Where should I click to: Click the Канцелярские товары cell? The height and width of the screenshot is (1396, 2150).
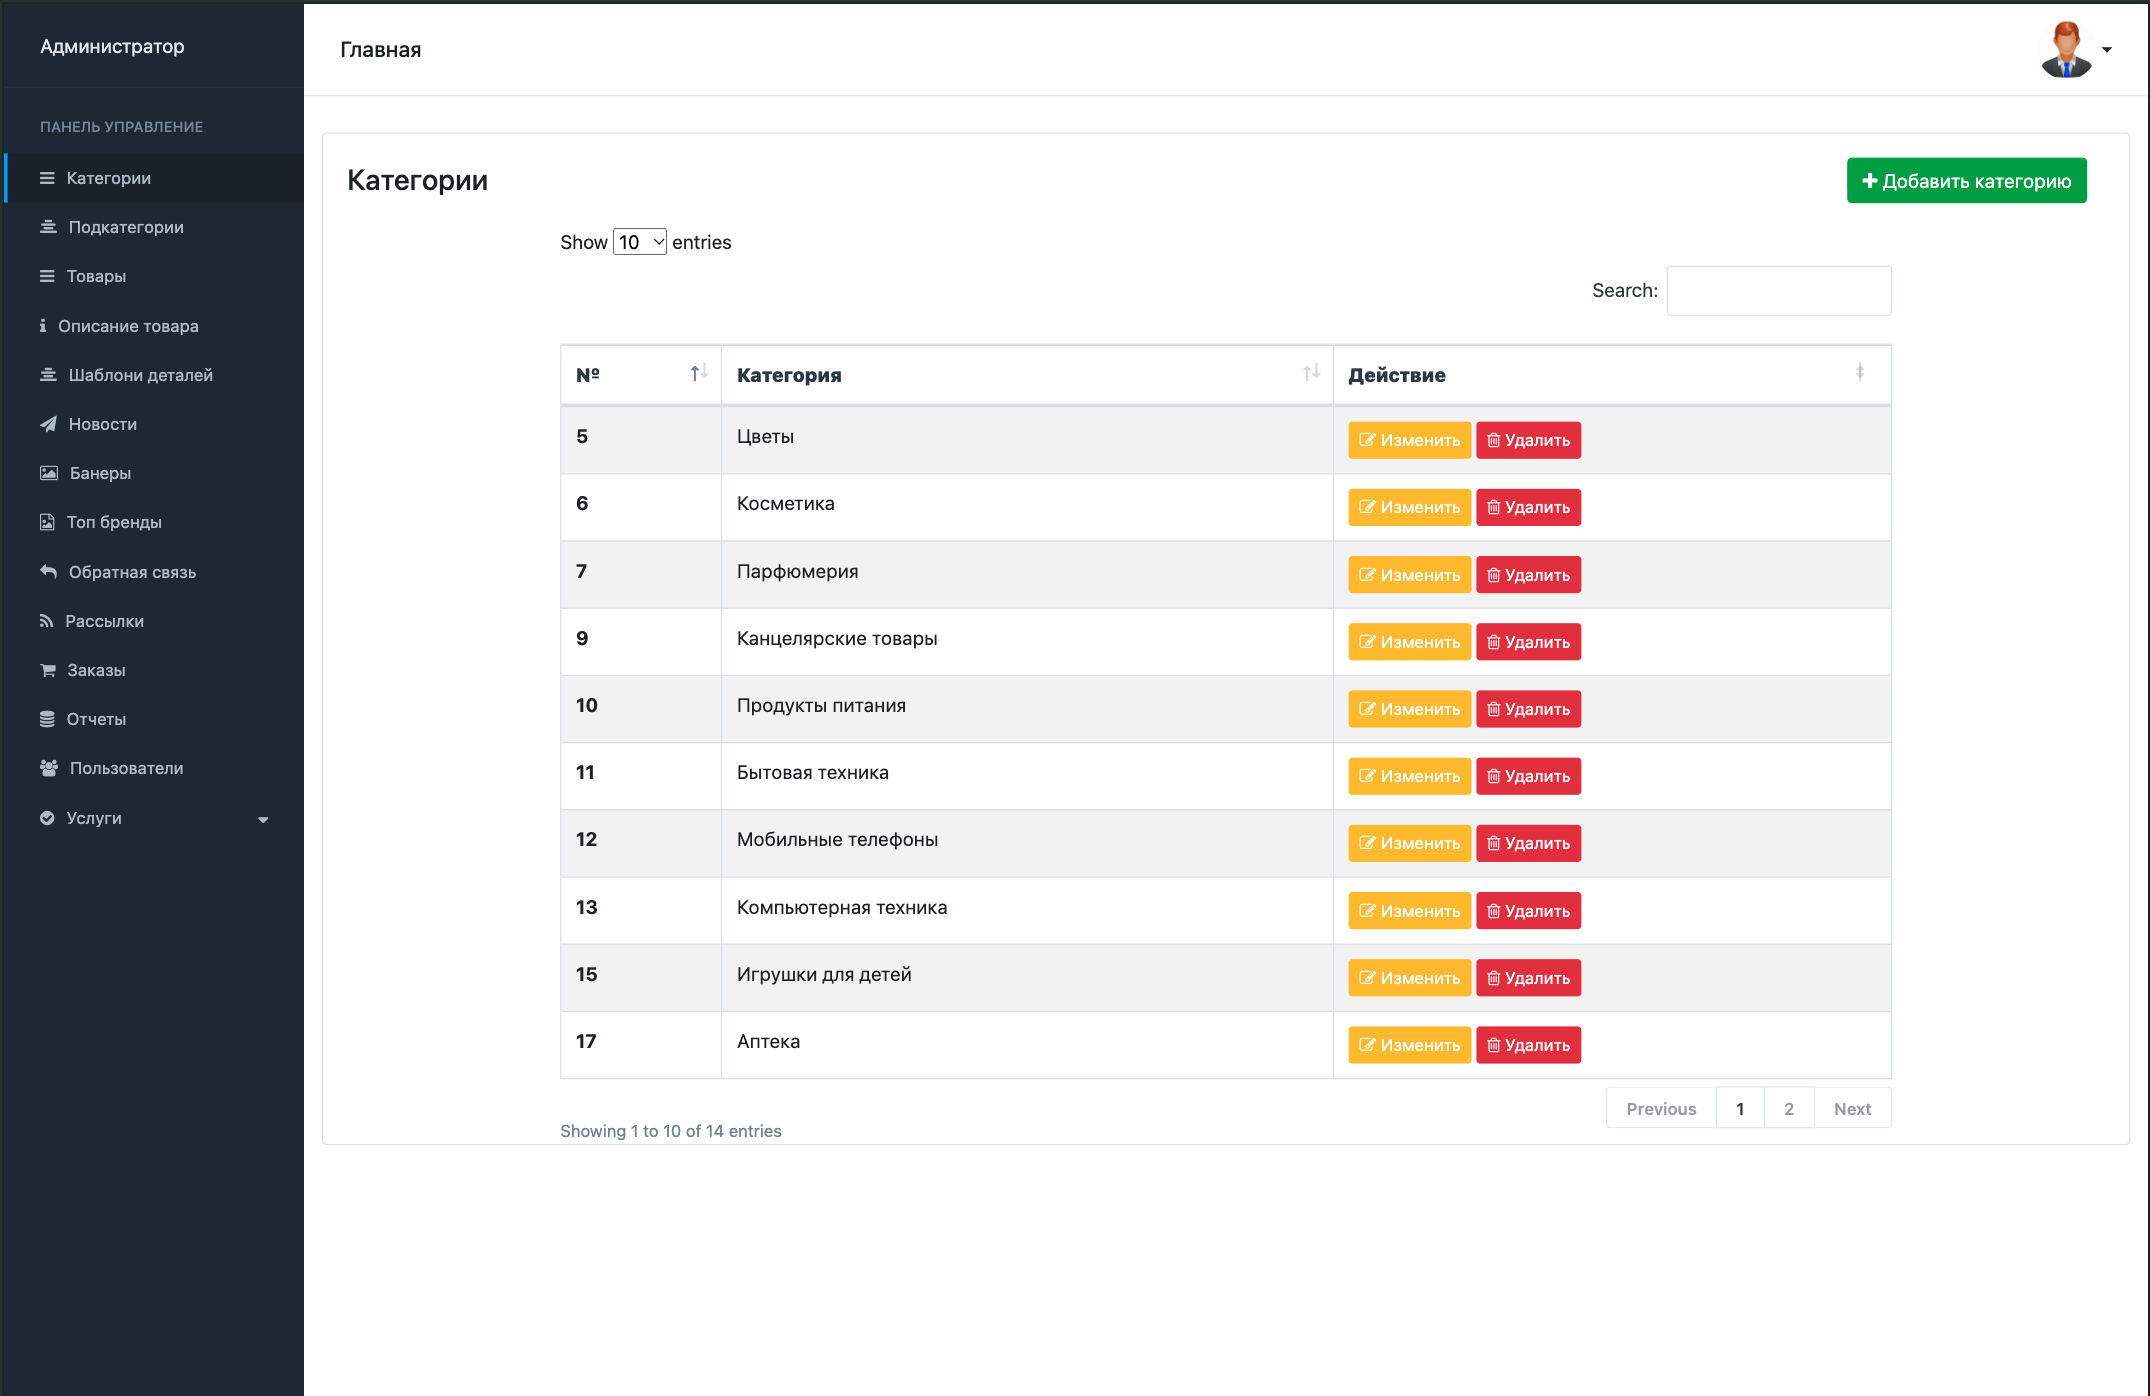pyautogui.click(x=1027, y=642)
